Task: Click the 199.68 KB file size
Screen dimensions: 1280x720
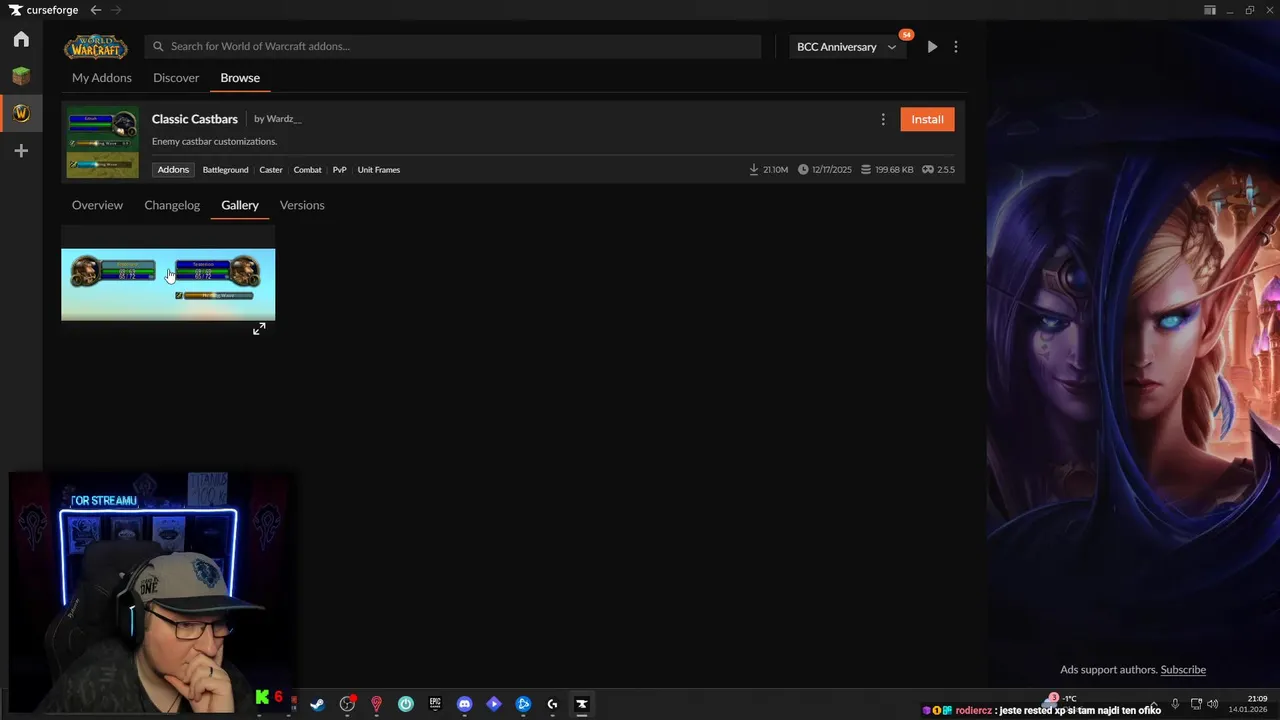Action: 887,170
